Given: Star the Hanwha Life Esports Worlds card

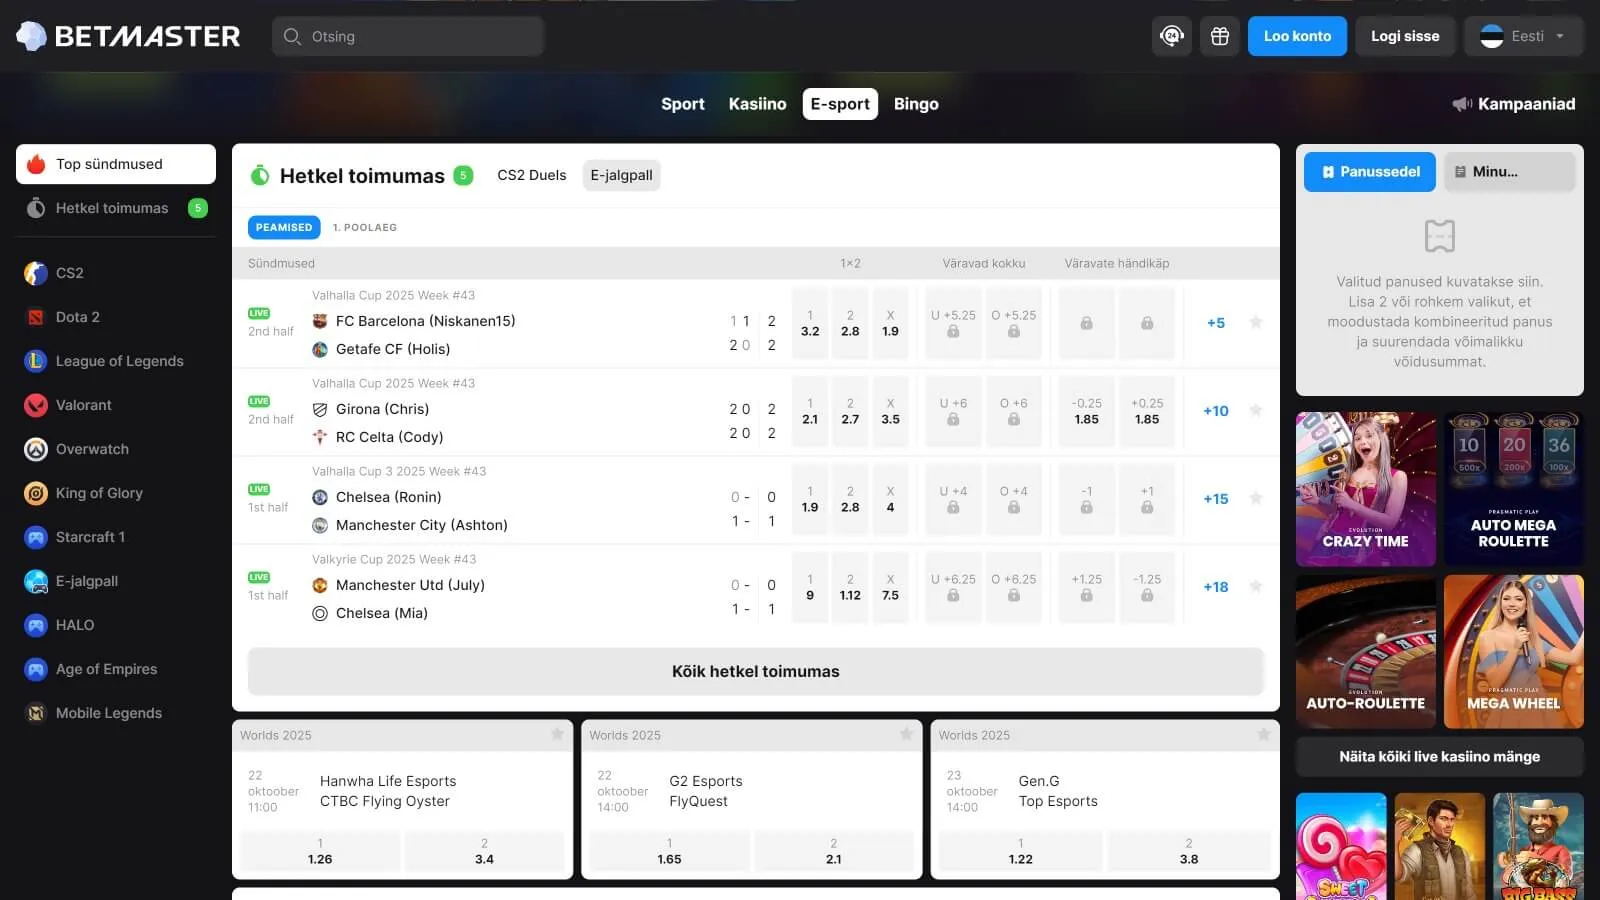Looking at the screenshot, I should (x=557, y=734).
